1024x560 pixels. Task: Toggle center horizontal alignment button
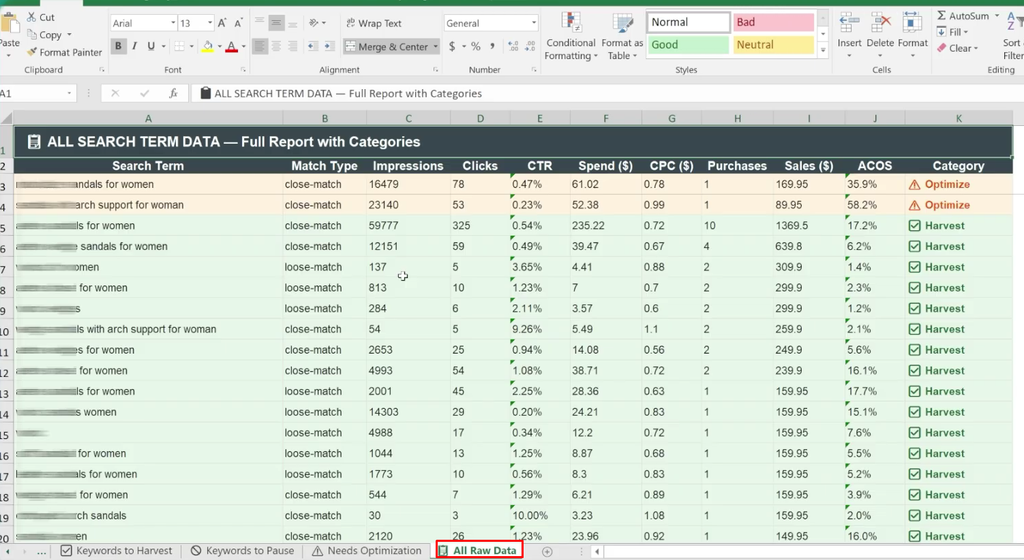(x=276, y=46)
